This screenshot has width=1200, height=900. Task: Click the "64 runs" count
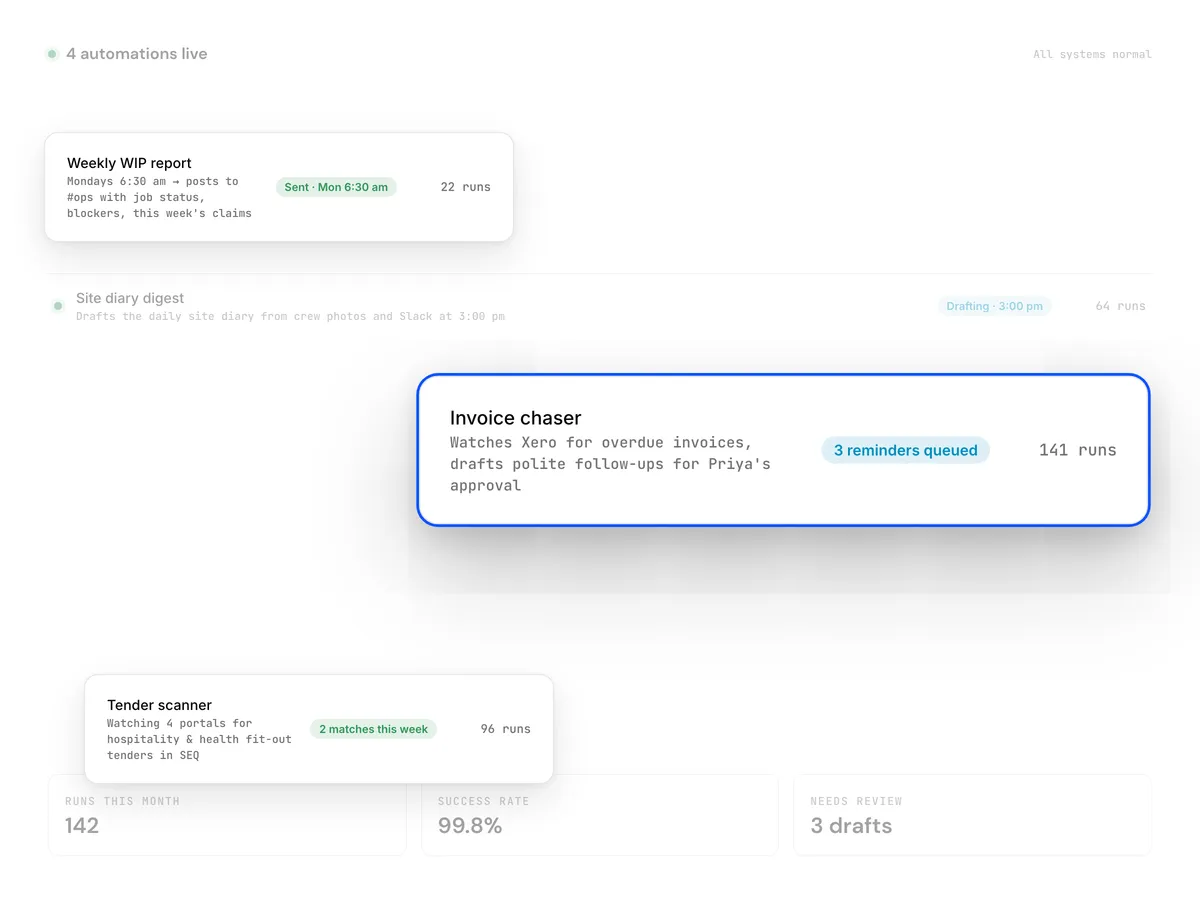coord(1121,306)
